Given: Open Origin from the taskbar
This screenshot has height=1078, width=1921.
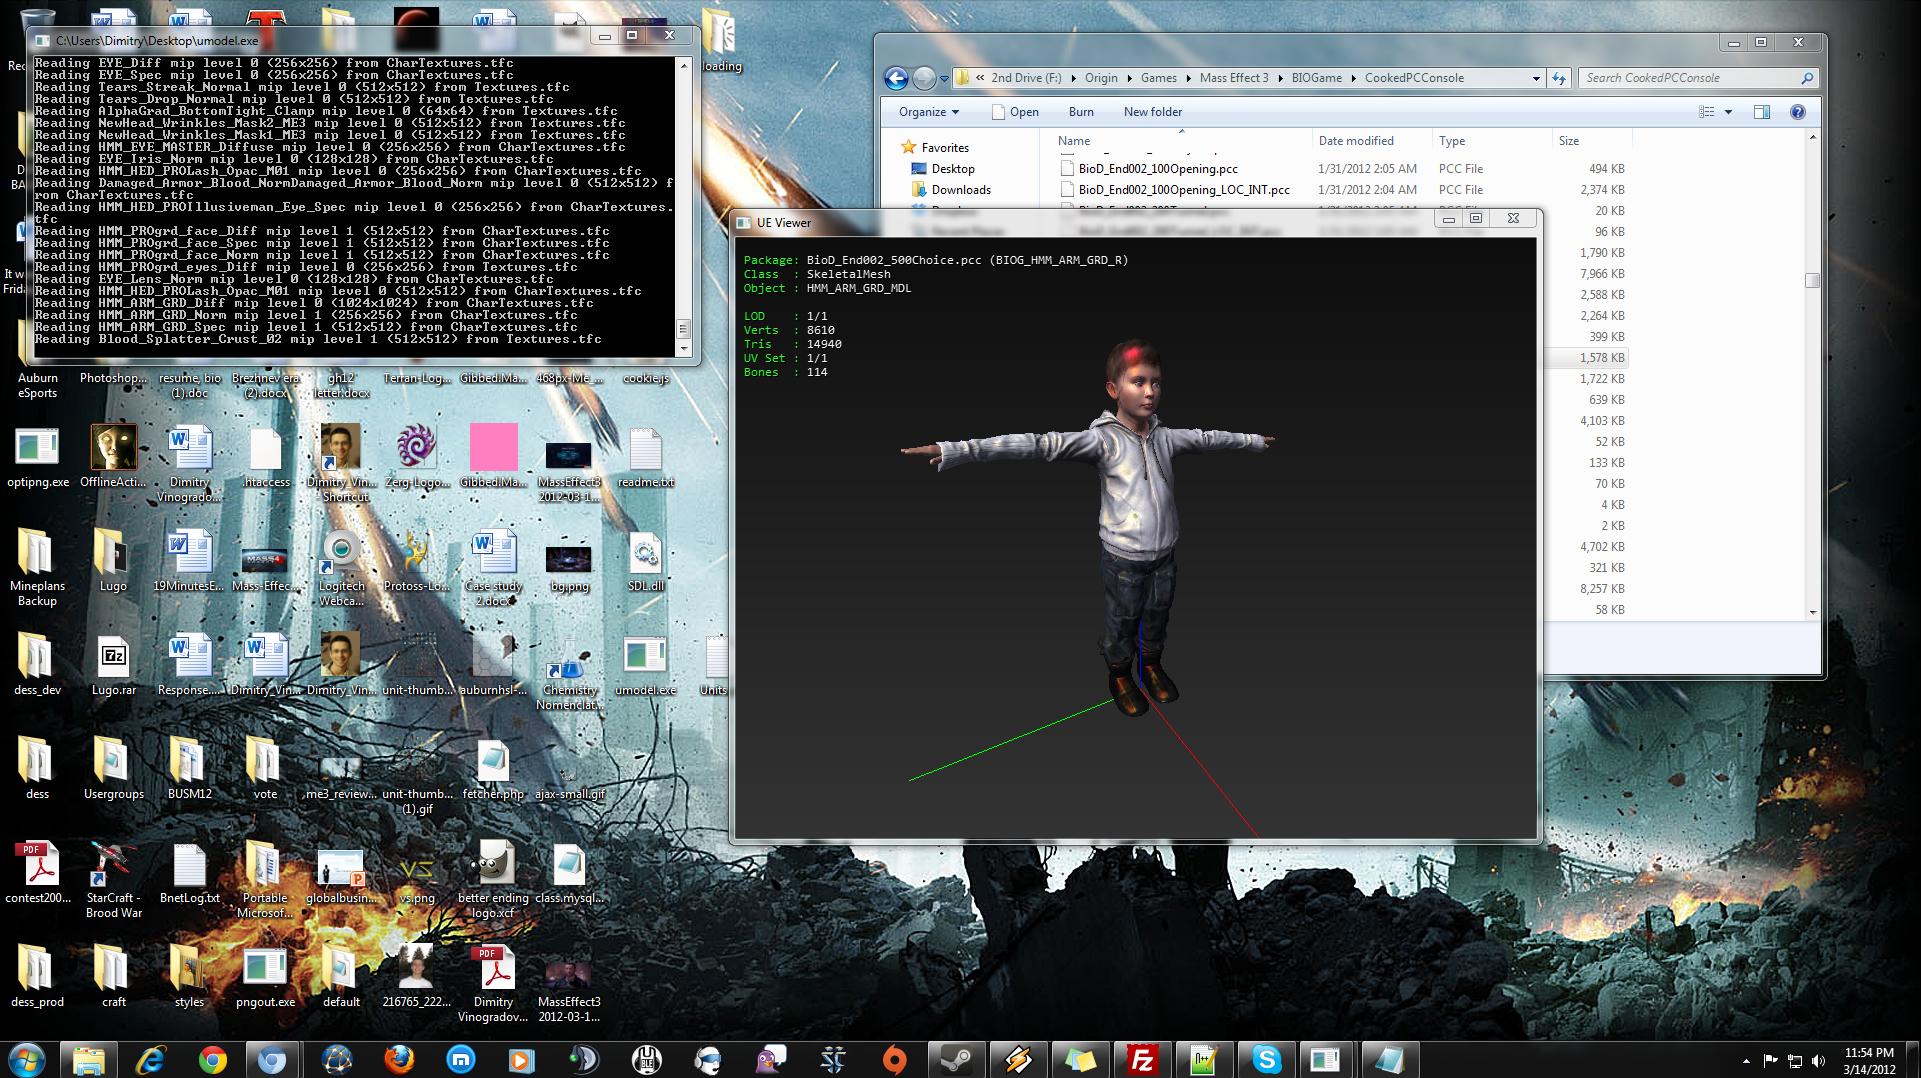Looking at the screenshot, I should coord(894,1060).
